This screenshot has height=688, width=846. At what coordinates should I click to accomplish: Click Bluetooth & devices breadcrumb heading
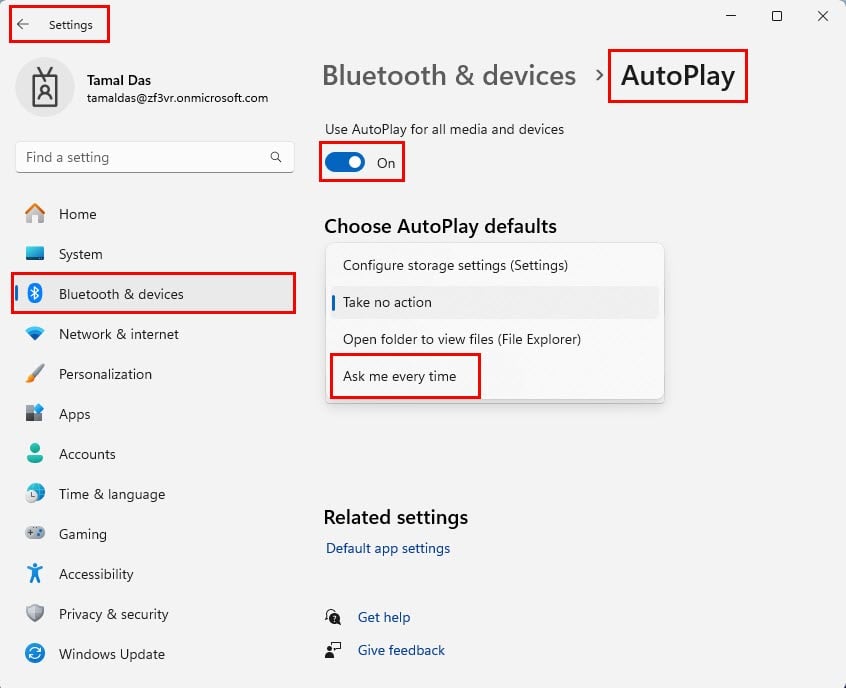tap(449, 75)
